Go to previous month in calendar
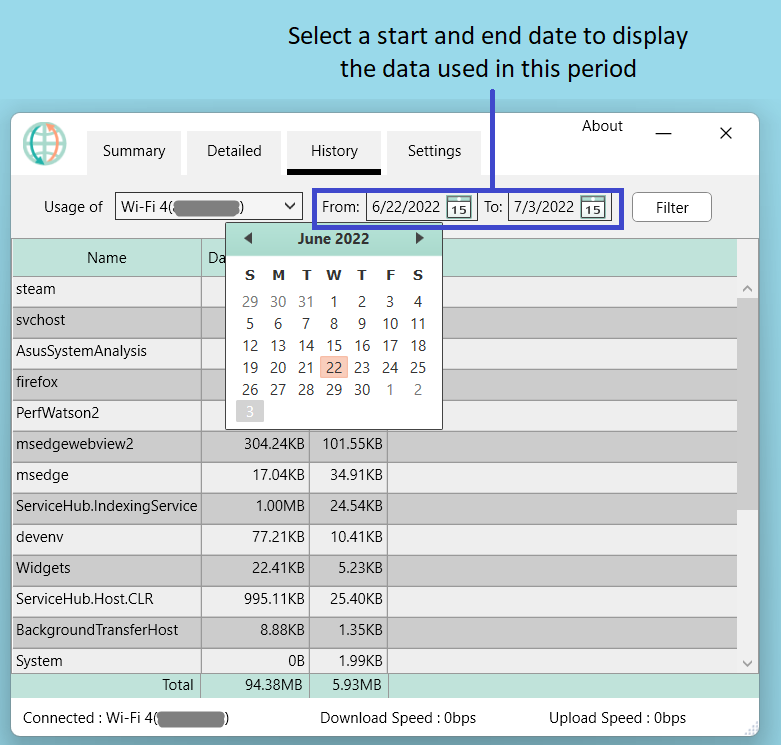 [x=248, y=239]
